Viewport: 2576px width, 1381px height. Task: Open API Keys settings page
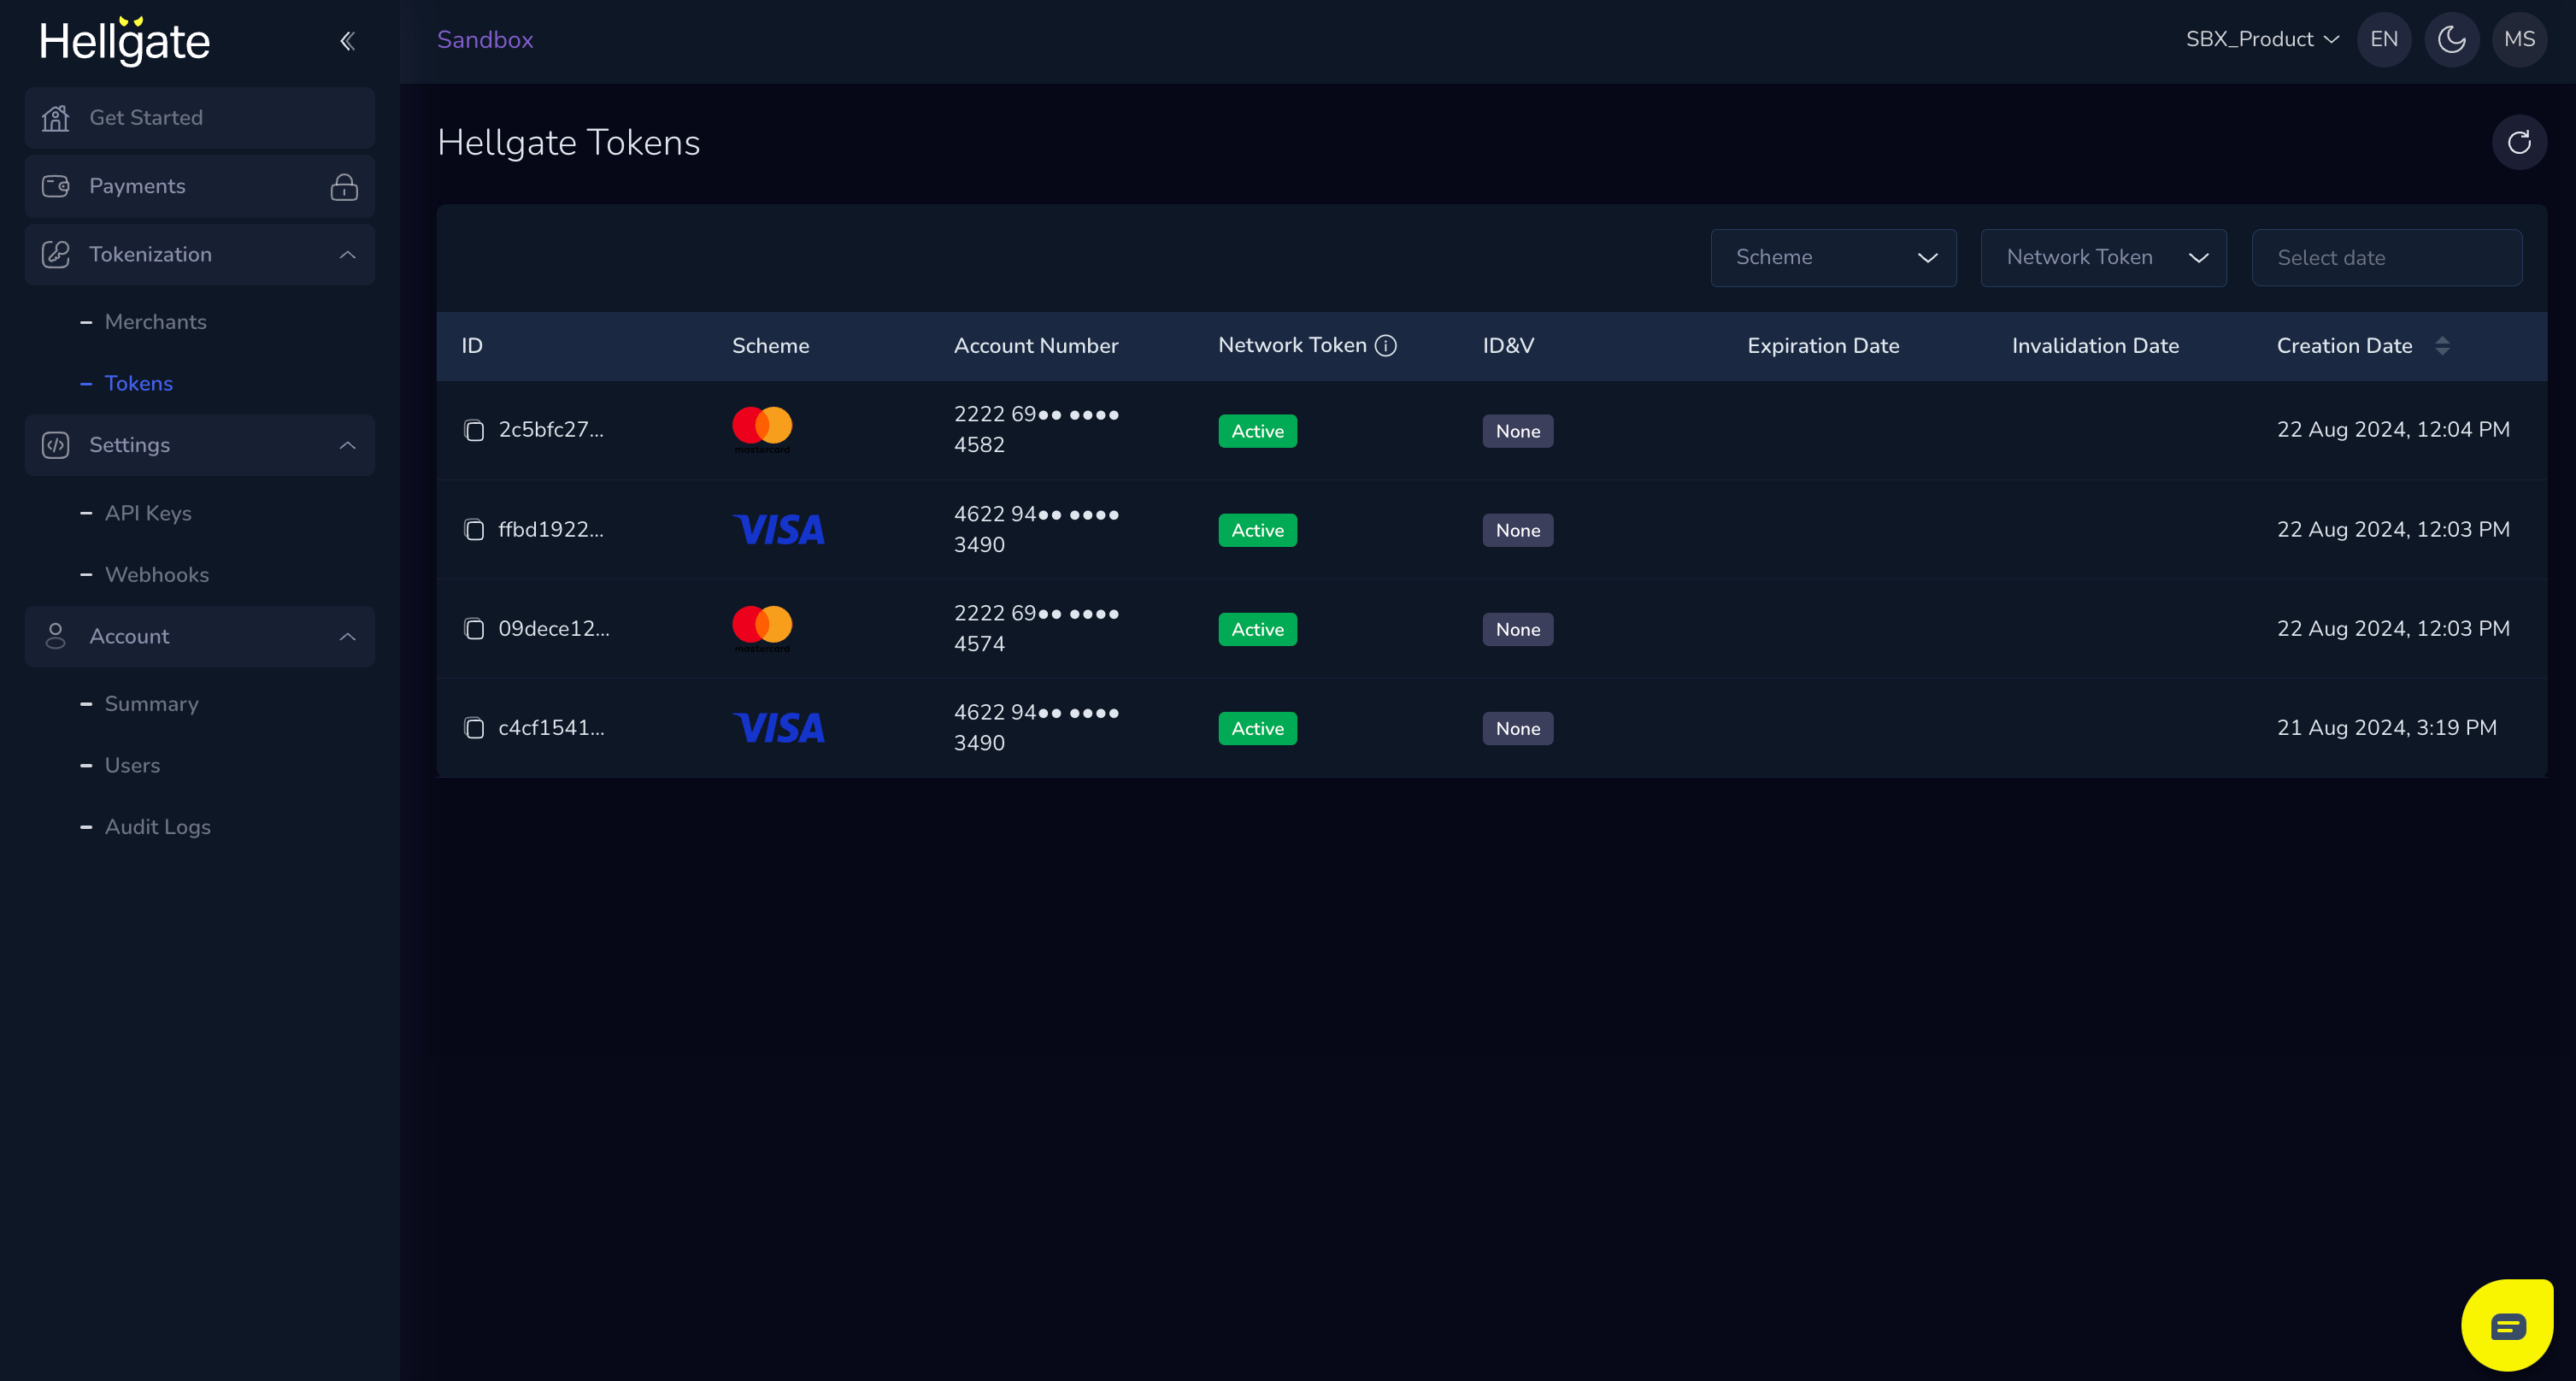point(148,513)
